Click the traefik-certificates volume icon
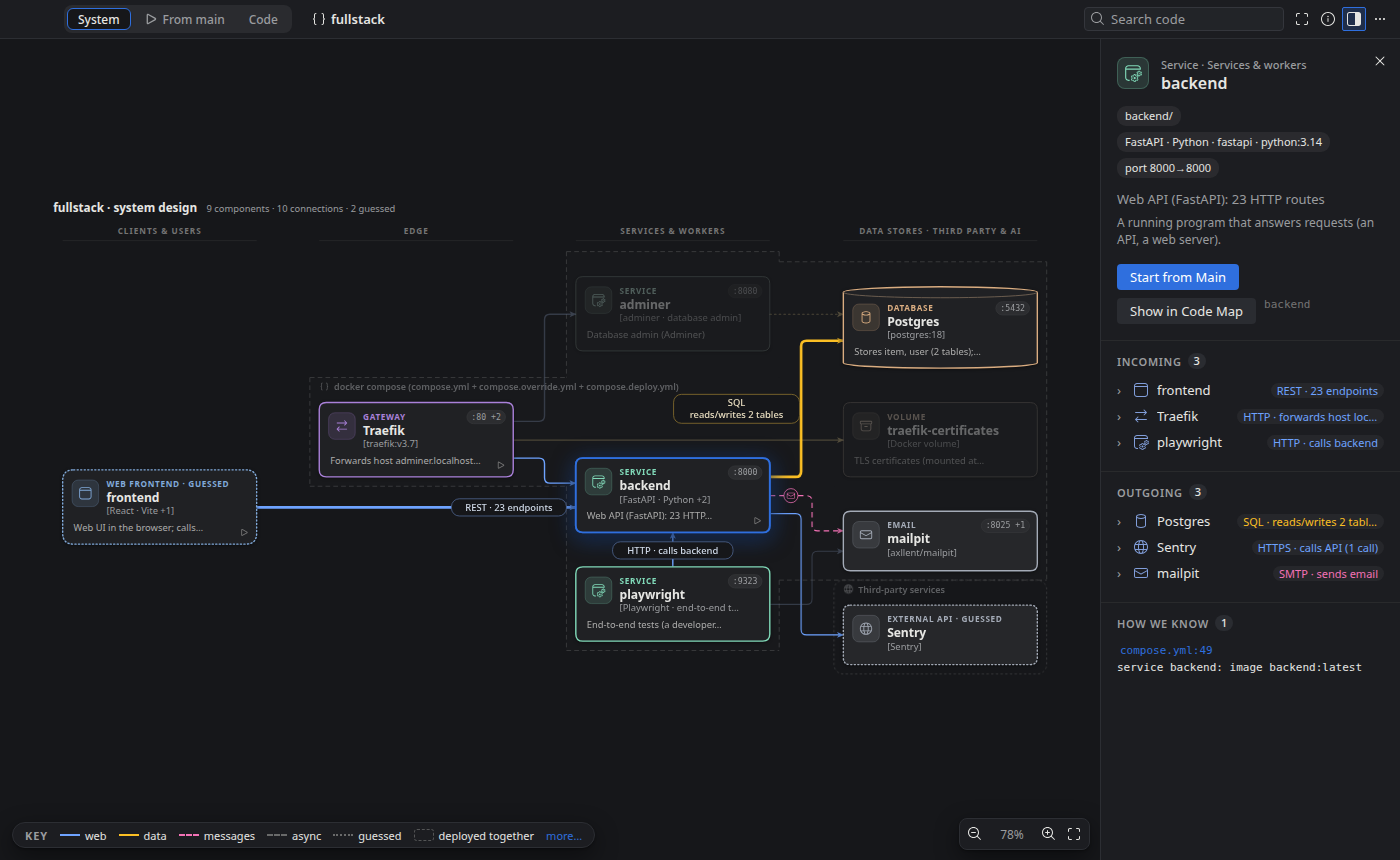 [866, 426]
